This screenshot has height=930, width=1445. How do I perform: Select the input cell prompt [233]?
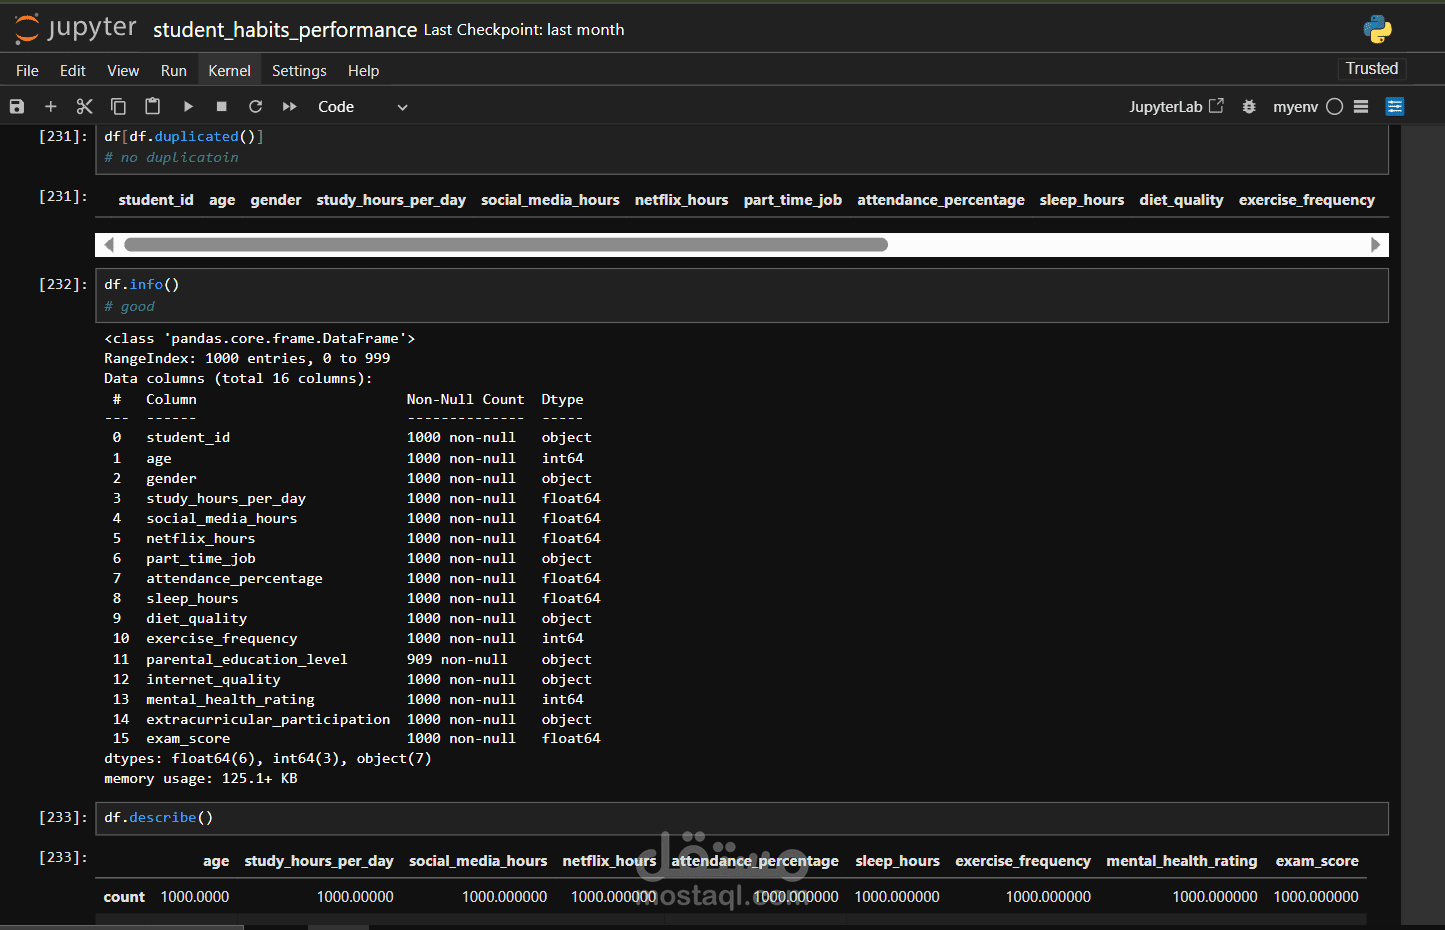tap(63, 817)
